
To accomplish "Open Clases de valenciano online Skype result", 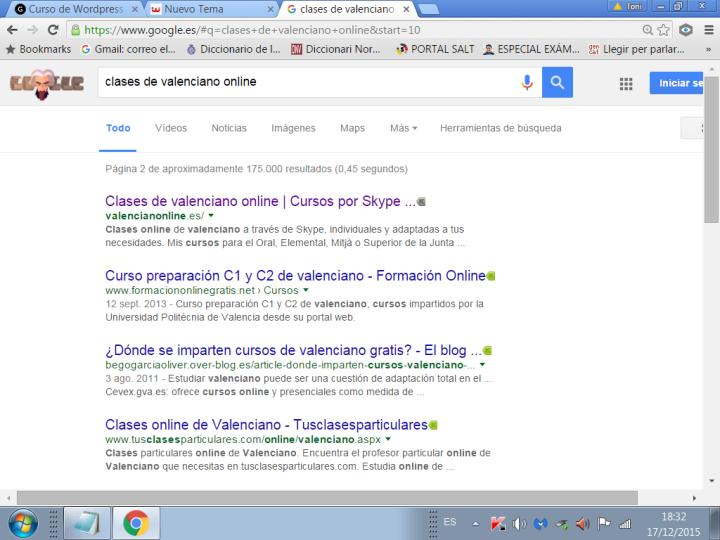I will coord(260,201).
